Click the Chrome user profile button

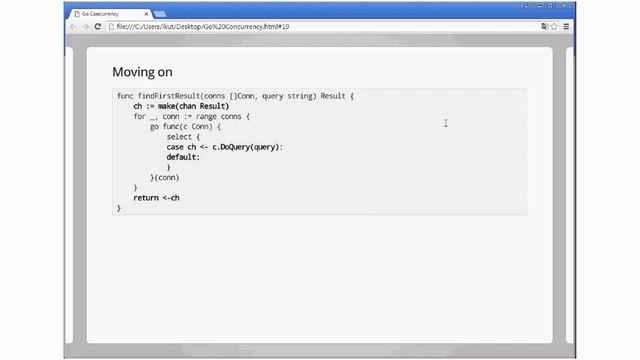[x=526, y=5]
